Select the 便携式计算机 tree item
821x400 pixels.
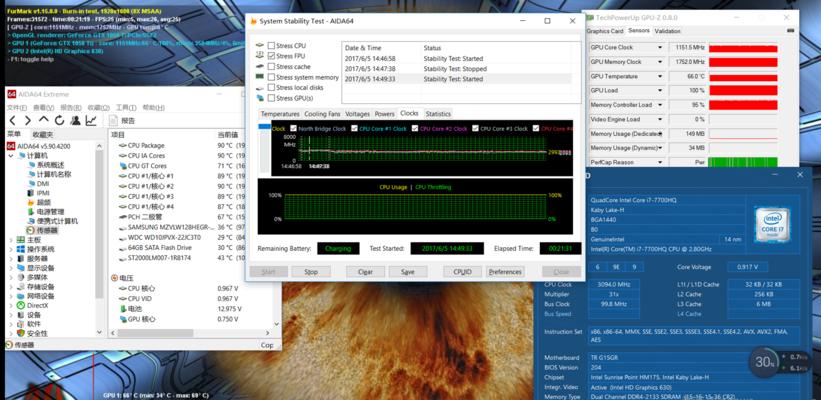[x=57, y=221]
